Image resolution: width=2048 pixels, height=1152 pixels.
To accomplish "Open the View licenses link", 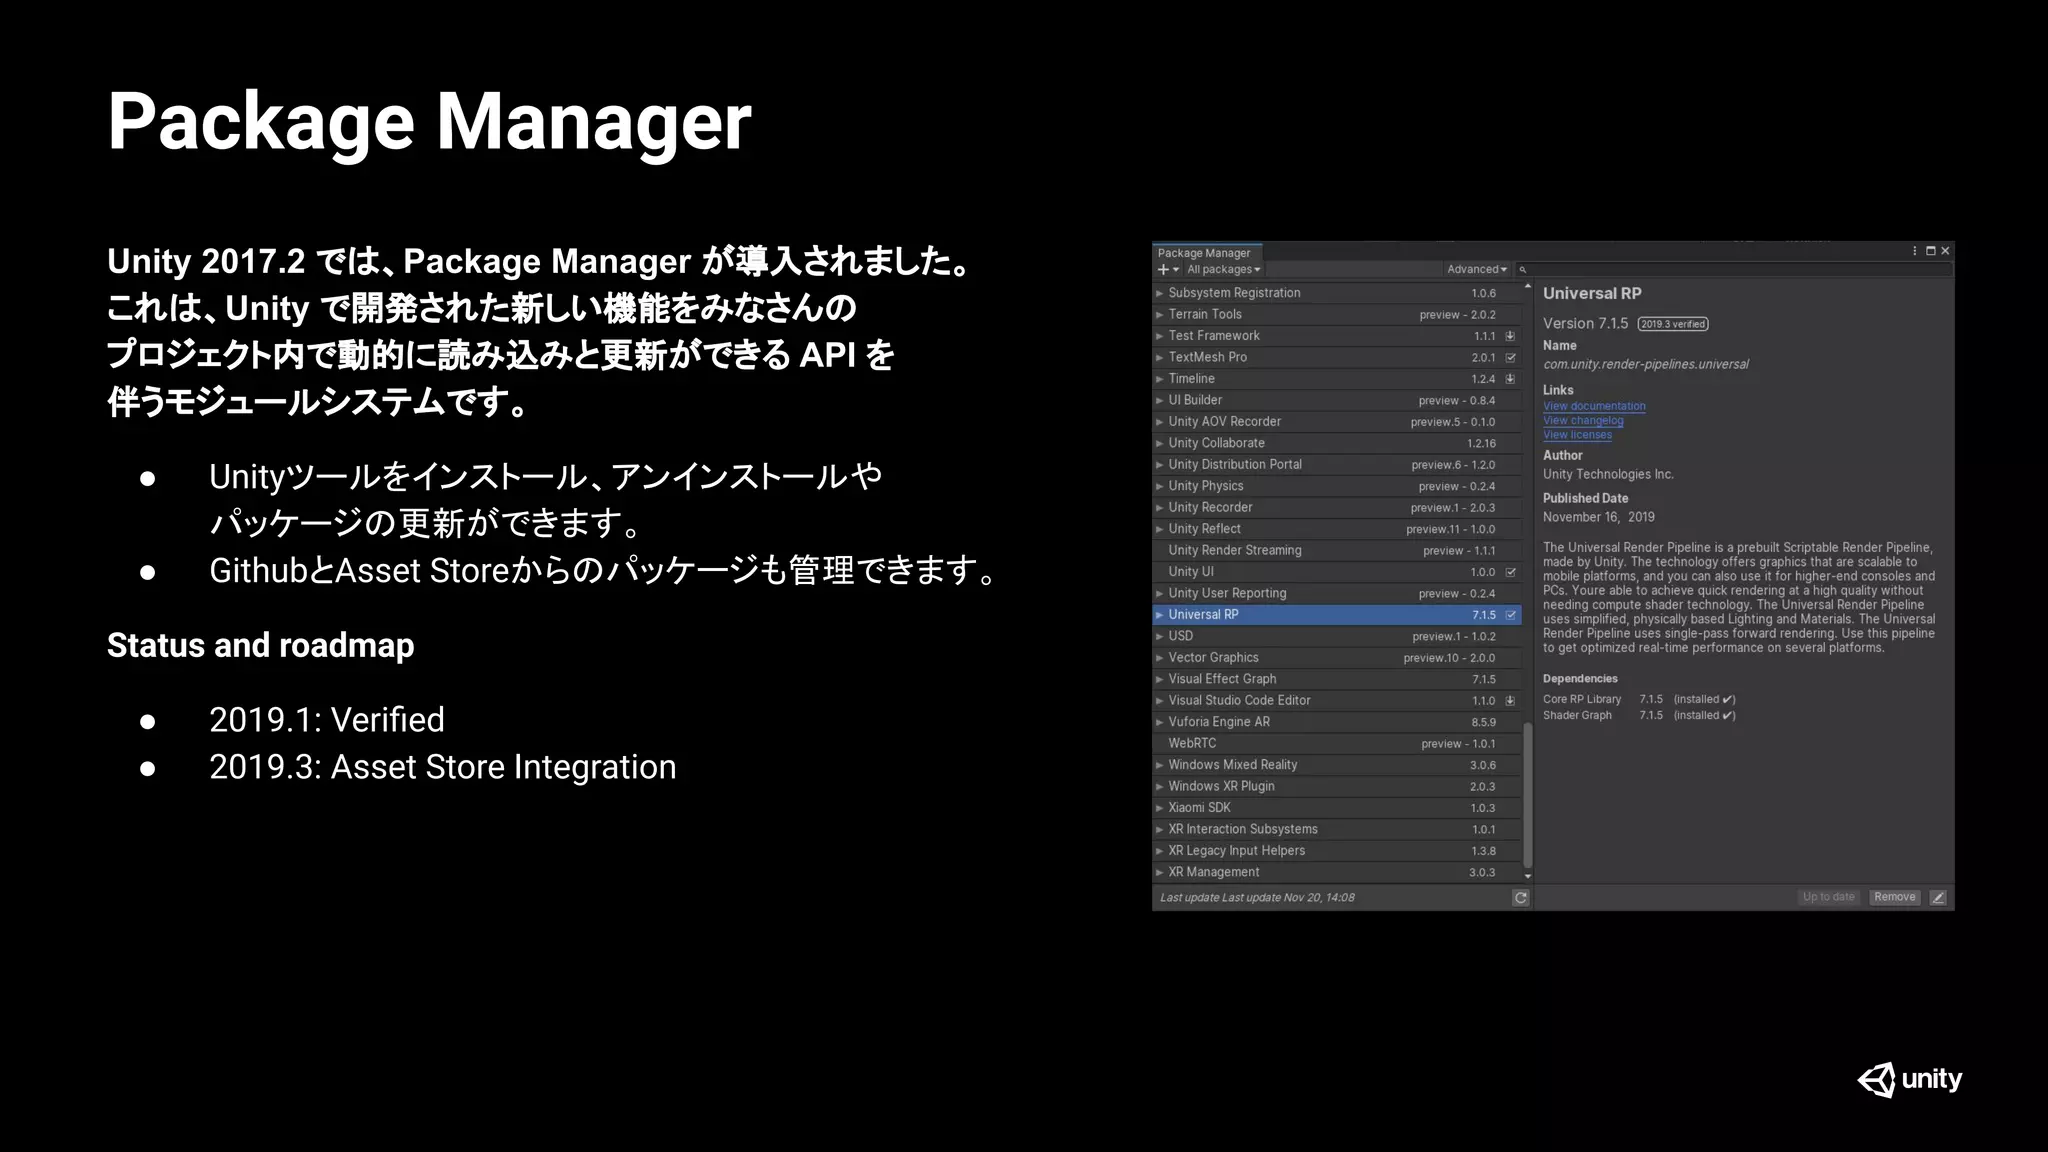I will click(1577, 435).
